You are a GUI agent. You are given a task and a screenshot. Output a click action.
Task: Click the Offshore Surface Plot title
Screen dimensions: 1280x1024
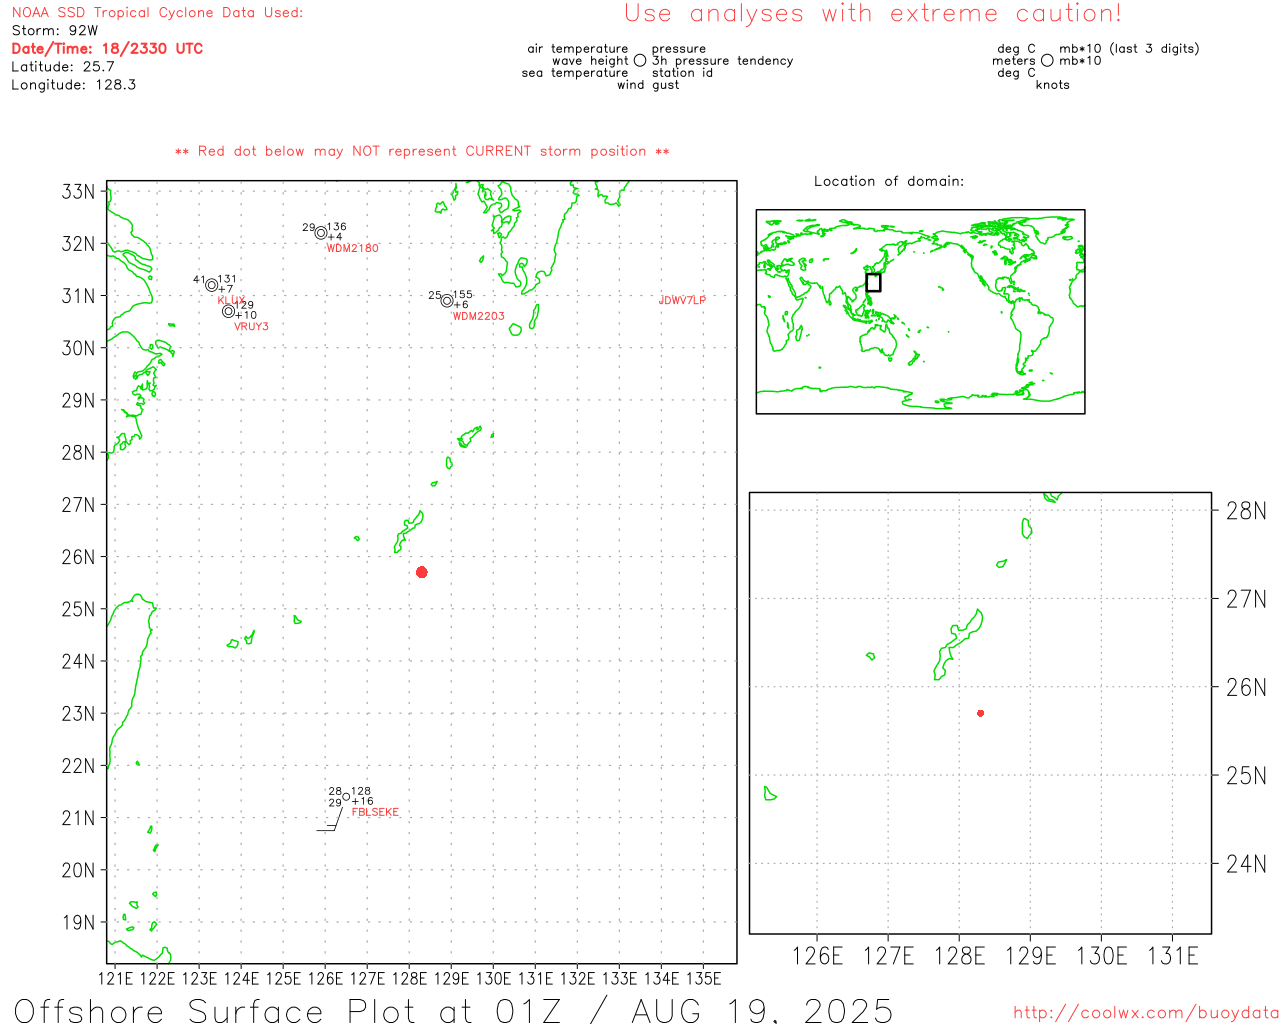coord(453,1010)
